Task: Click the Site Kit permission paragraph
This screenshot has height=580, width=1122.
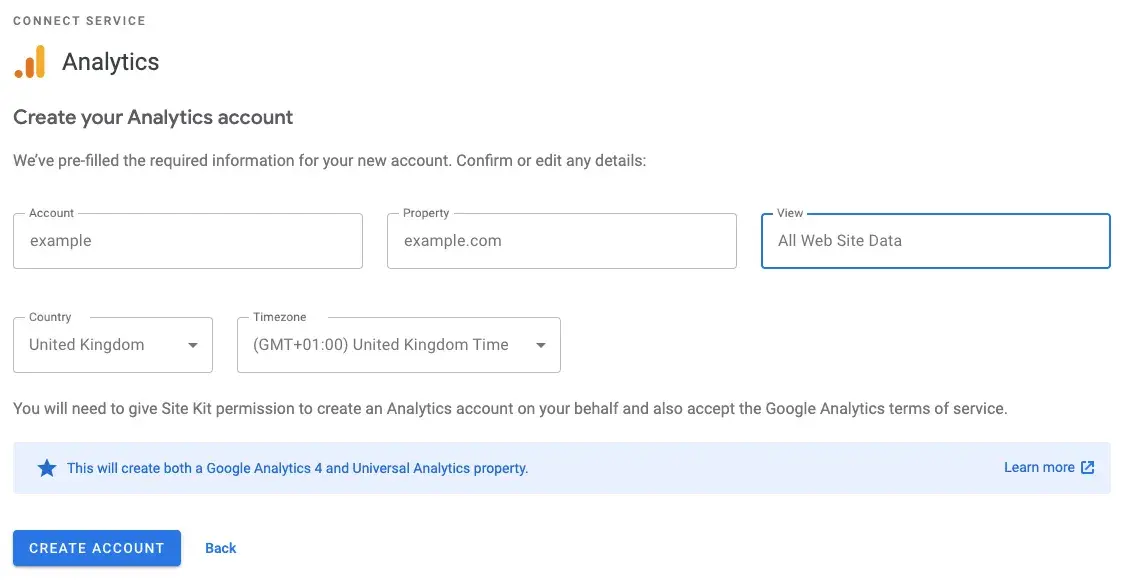Action: tap(510, 408)
